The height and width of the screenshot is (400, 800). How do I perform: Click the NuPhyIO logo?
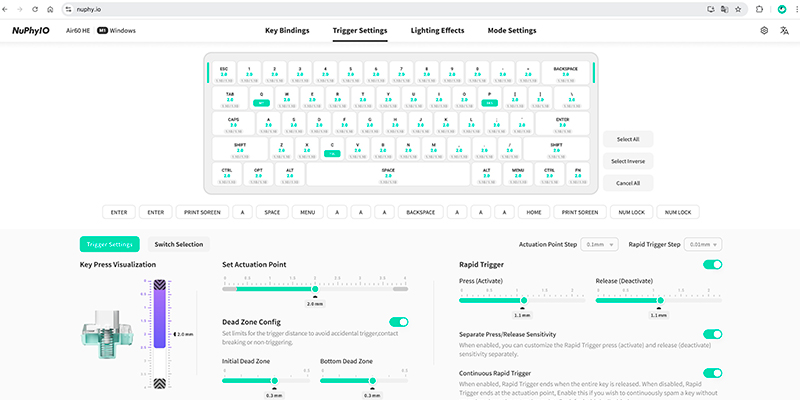(x=31, y=31)
